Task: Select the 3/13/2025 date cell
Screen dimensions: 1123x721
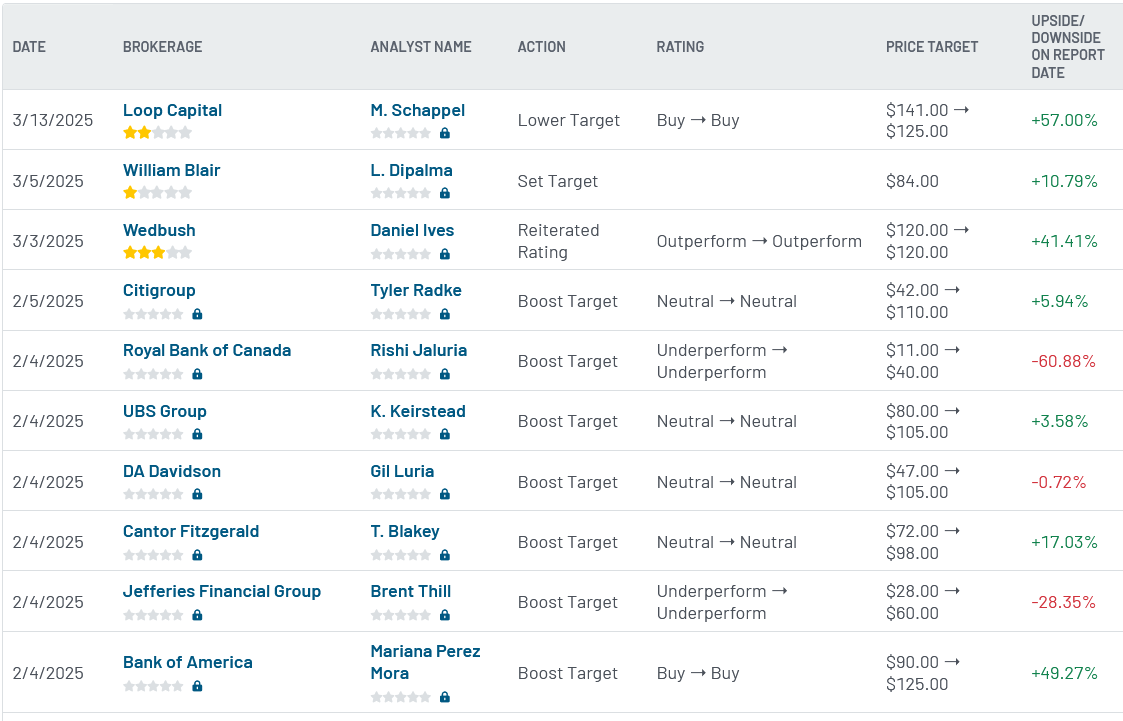Action: (53, 120)
